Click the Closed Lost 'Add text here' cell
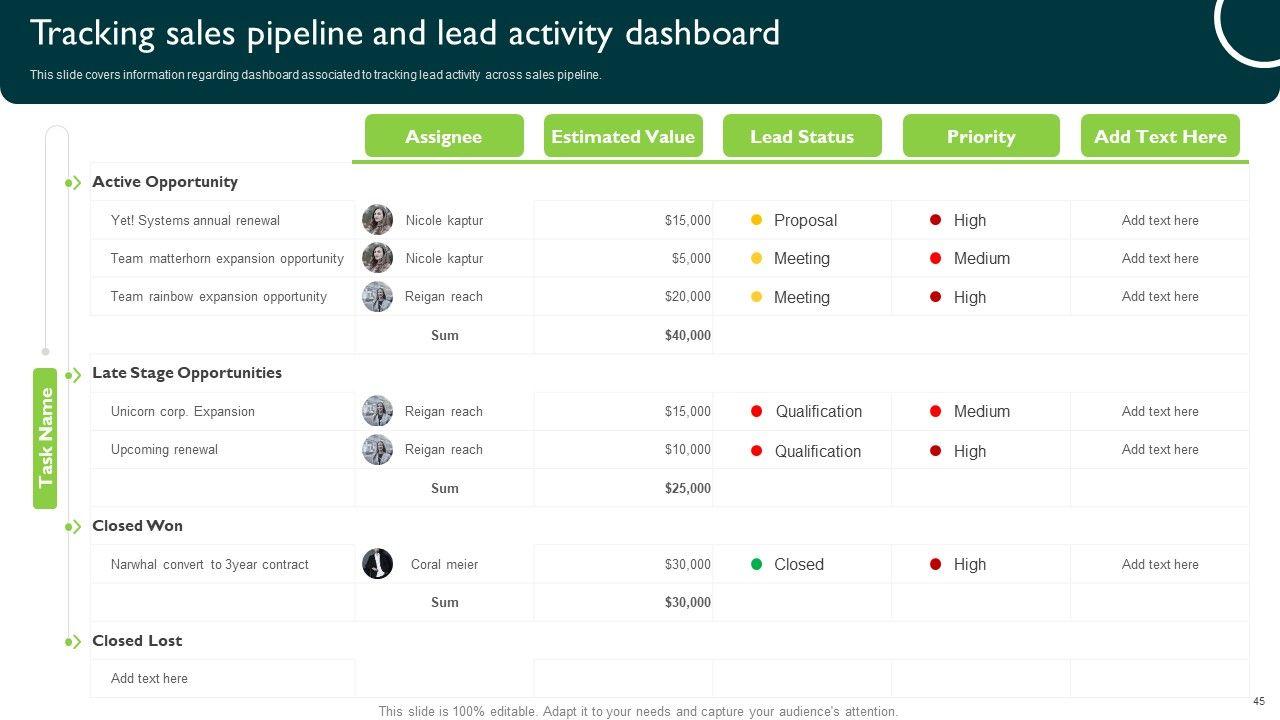1280x720 pixels. 149,678
